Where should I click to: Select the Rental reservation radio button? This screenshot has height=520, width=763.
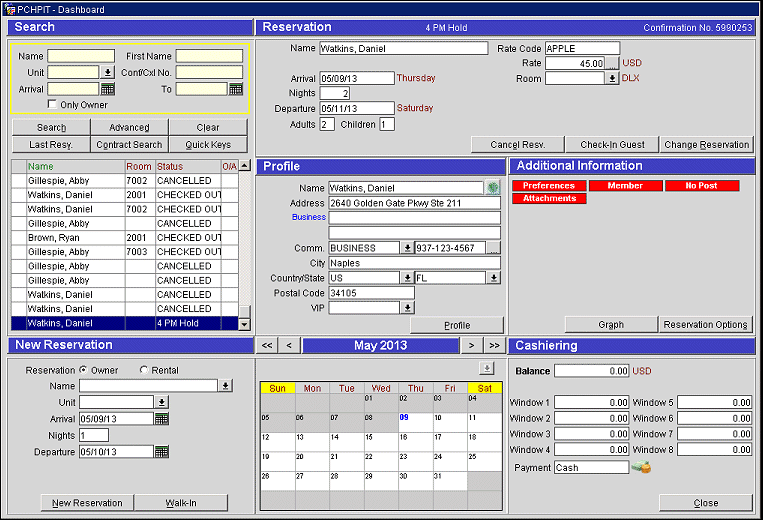click(144, 370)
